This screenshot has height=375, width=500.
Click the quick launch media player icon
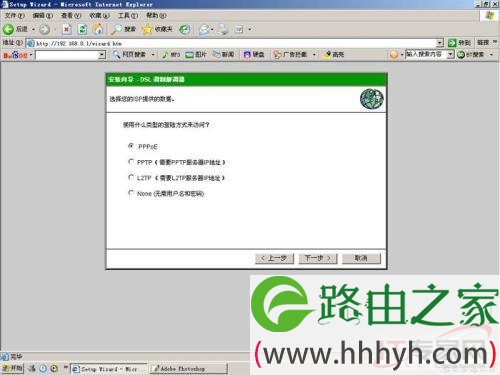tap(54, 368)
